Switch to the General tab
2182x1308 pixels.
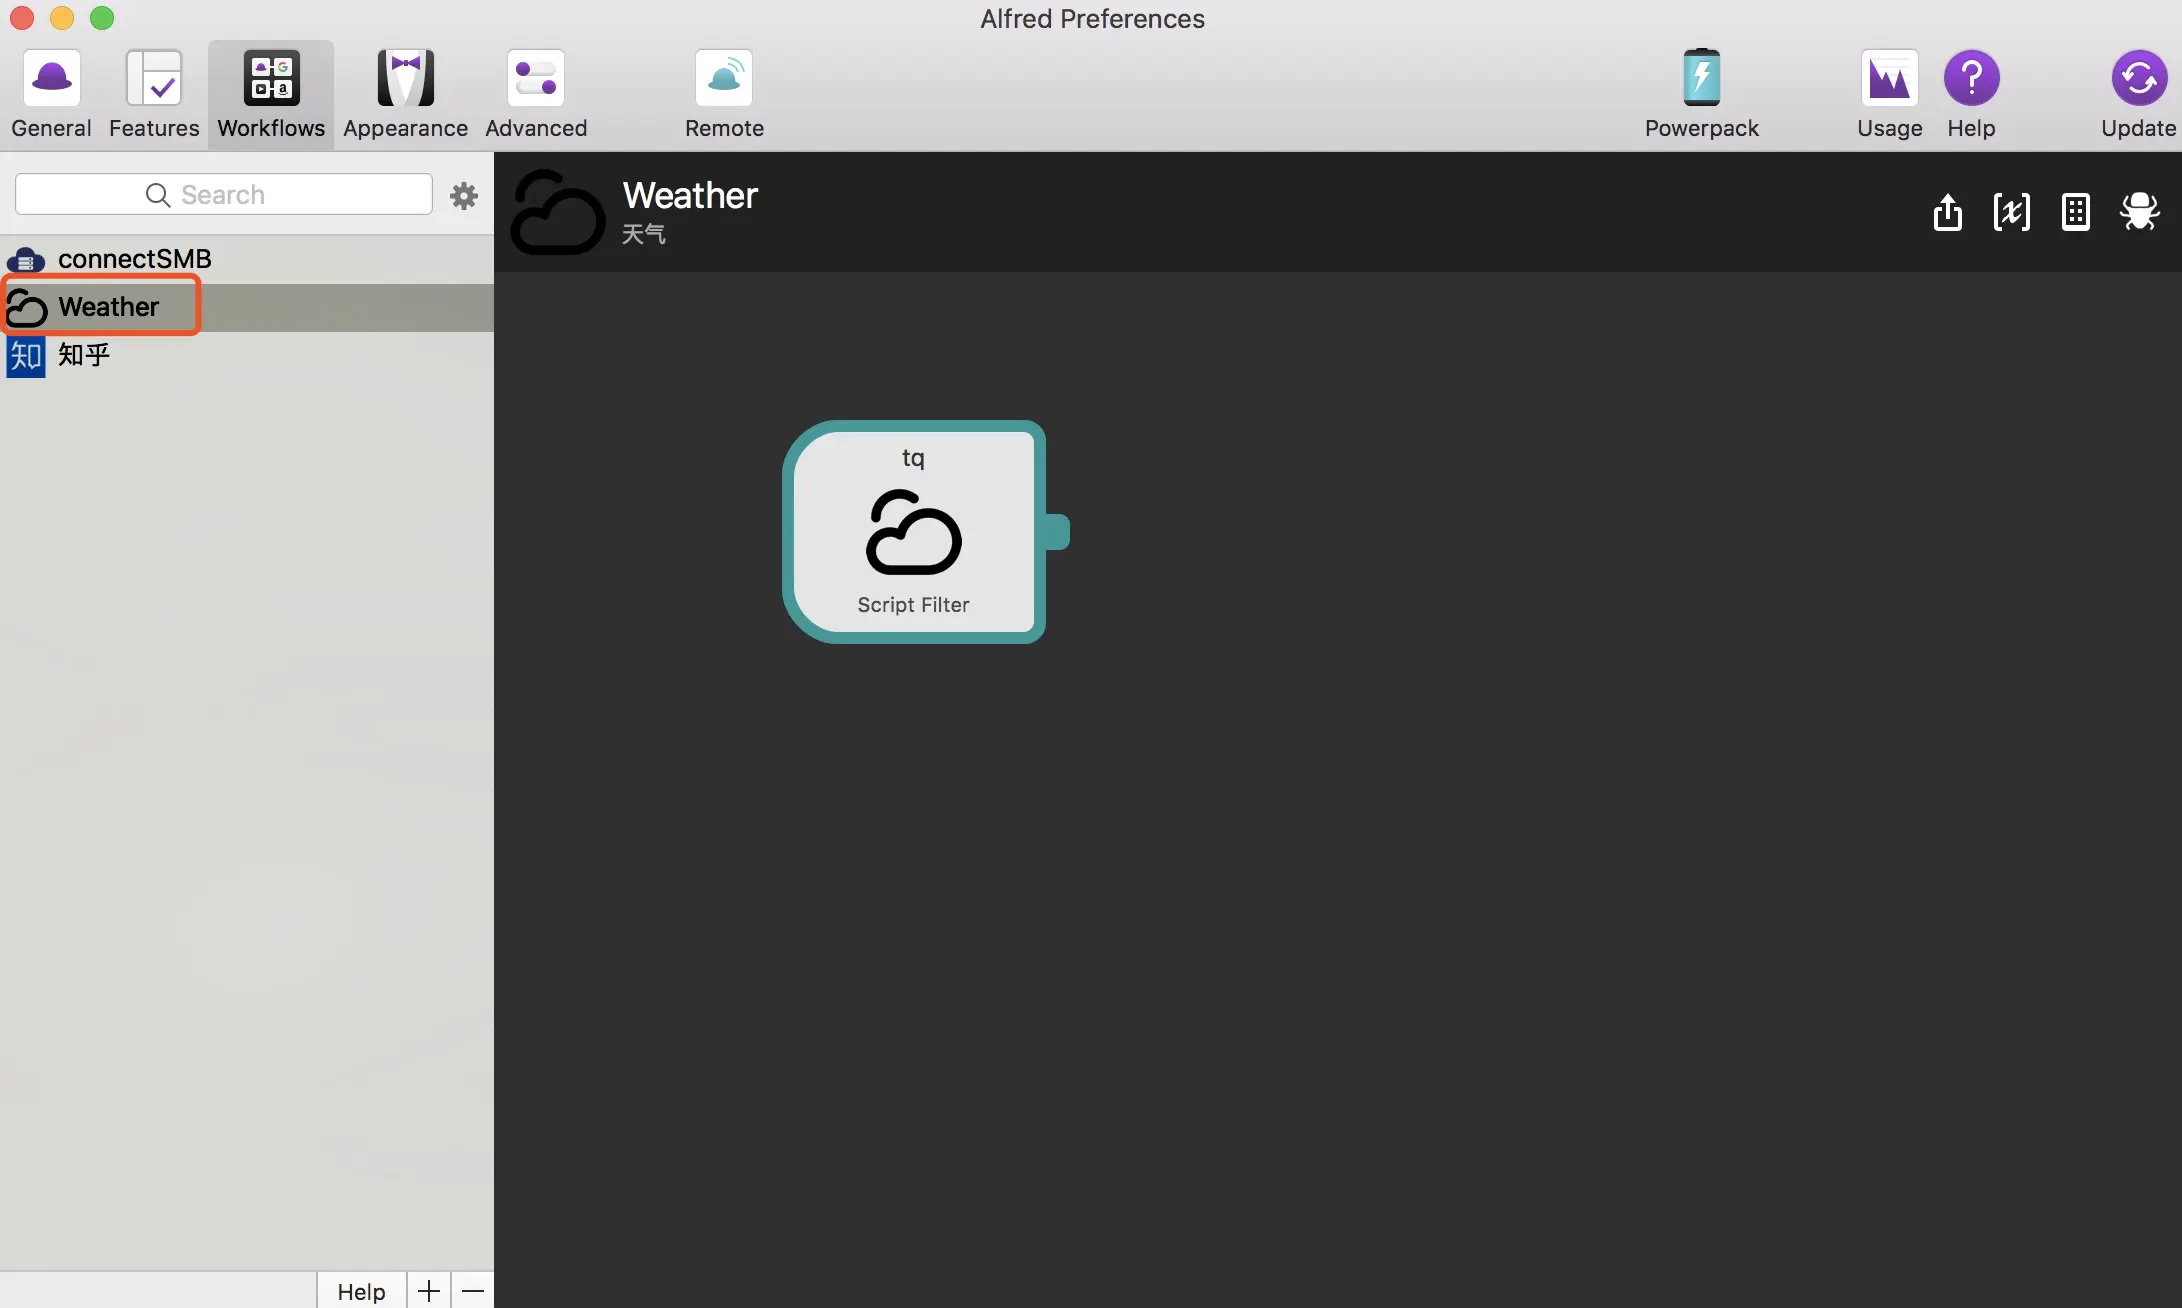click(x=51, y=94)
